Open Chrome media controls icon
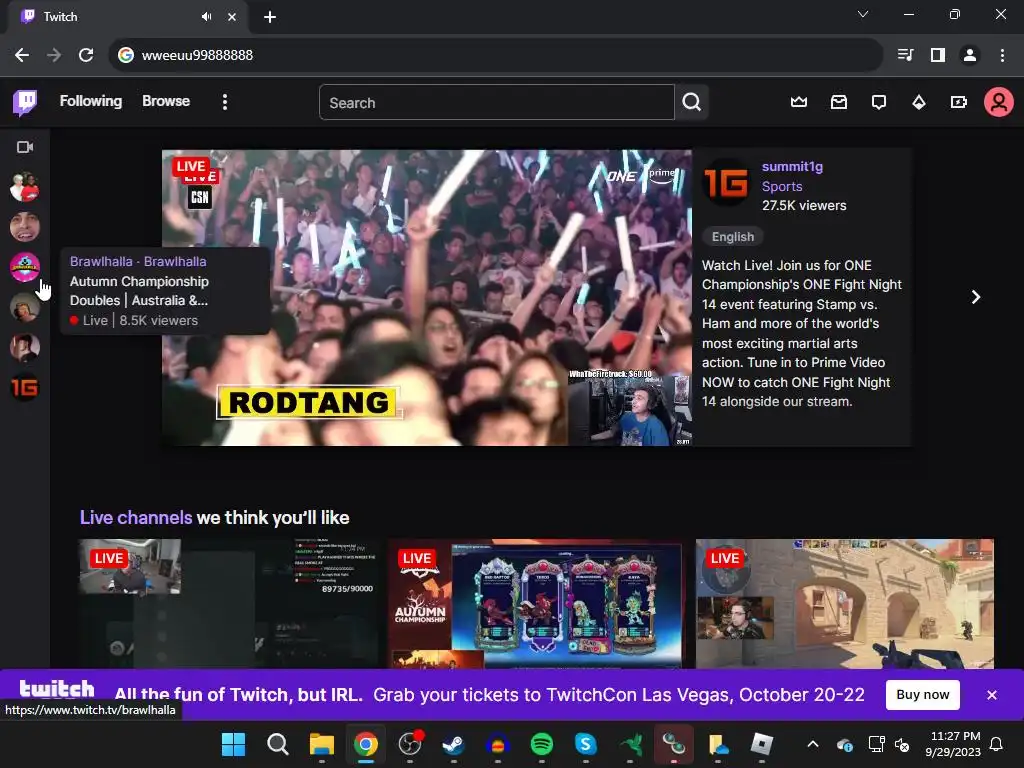 coord(905,55)
